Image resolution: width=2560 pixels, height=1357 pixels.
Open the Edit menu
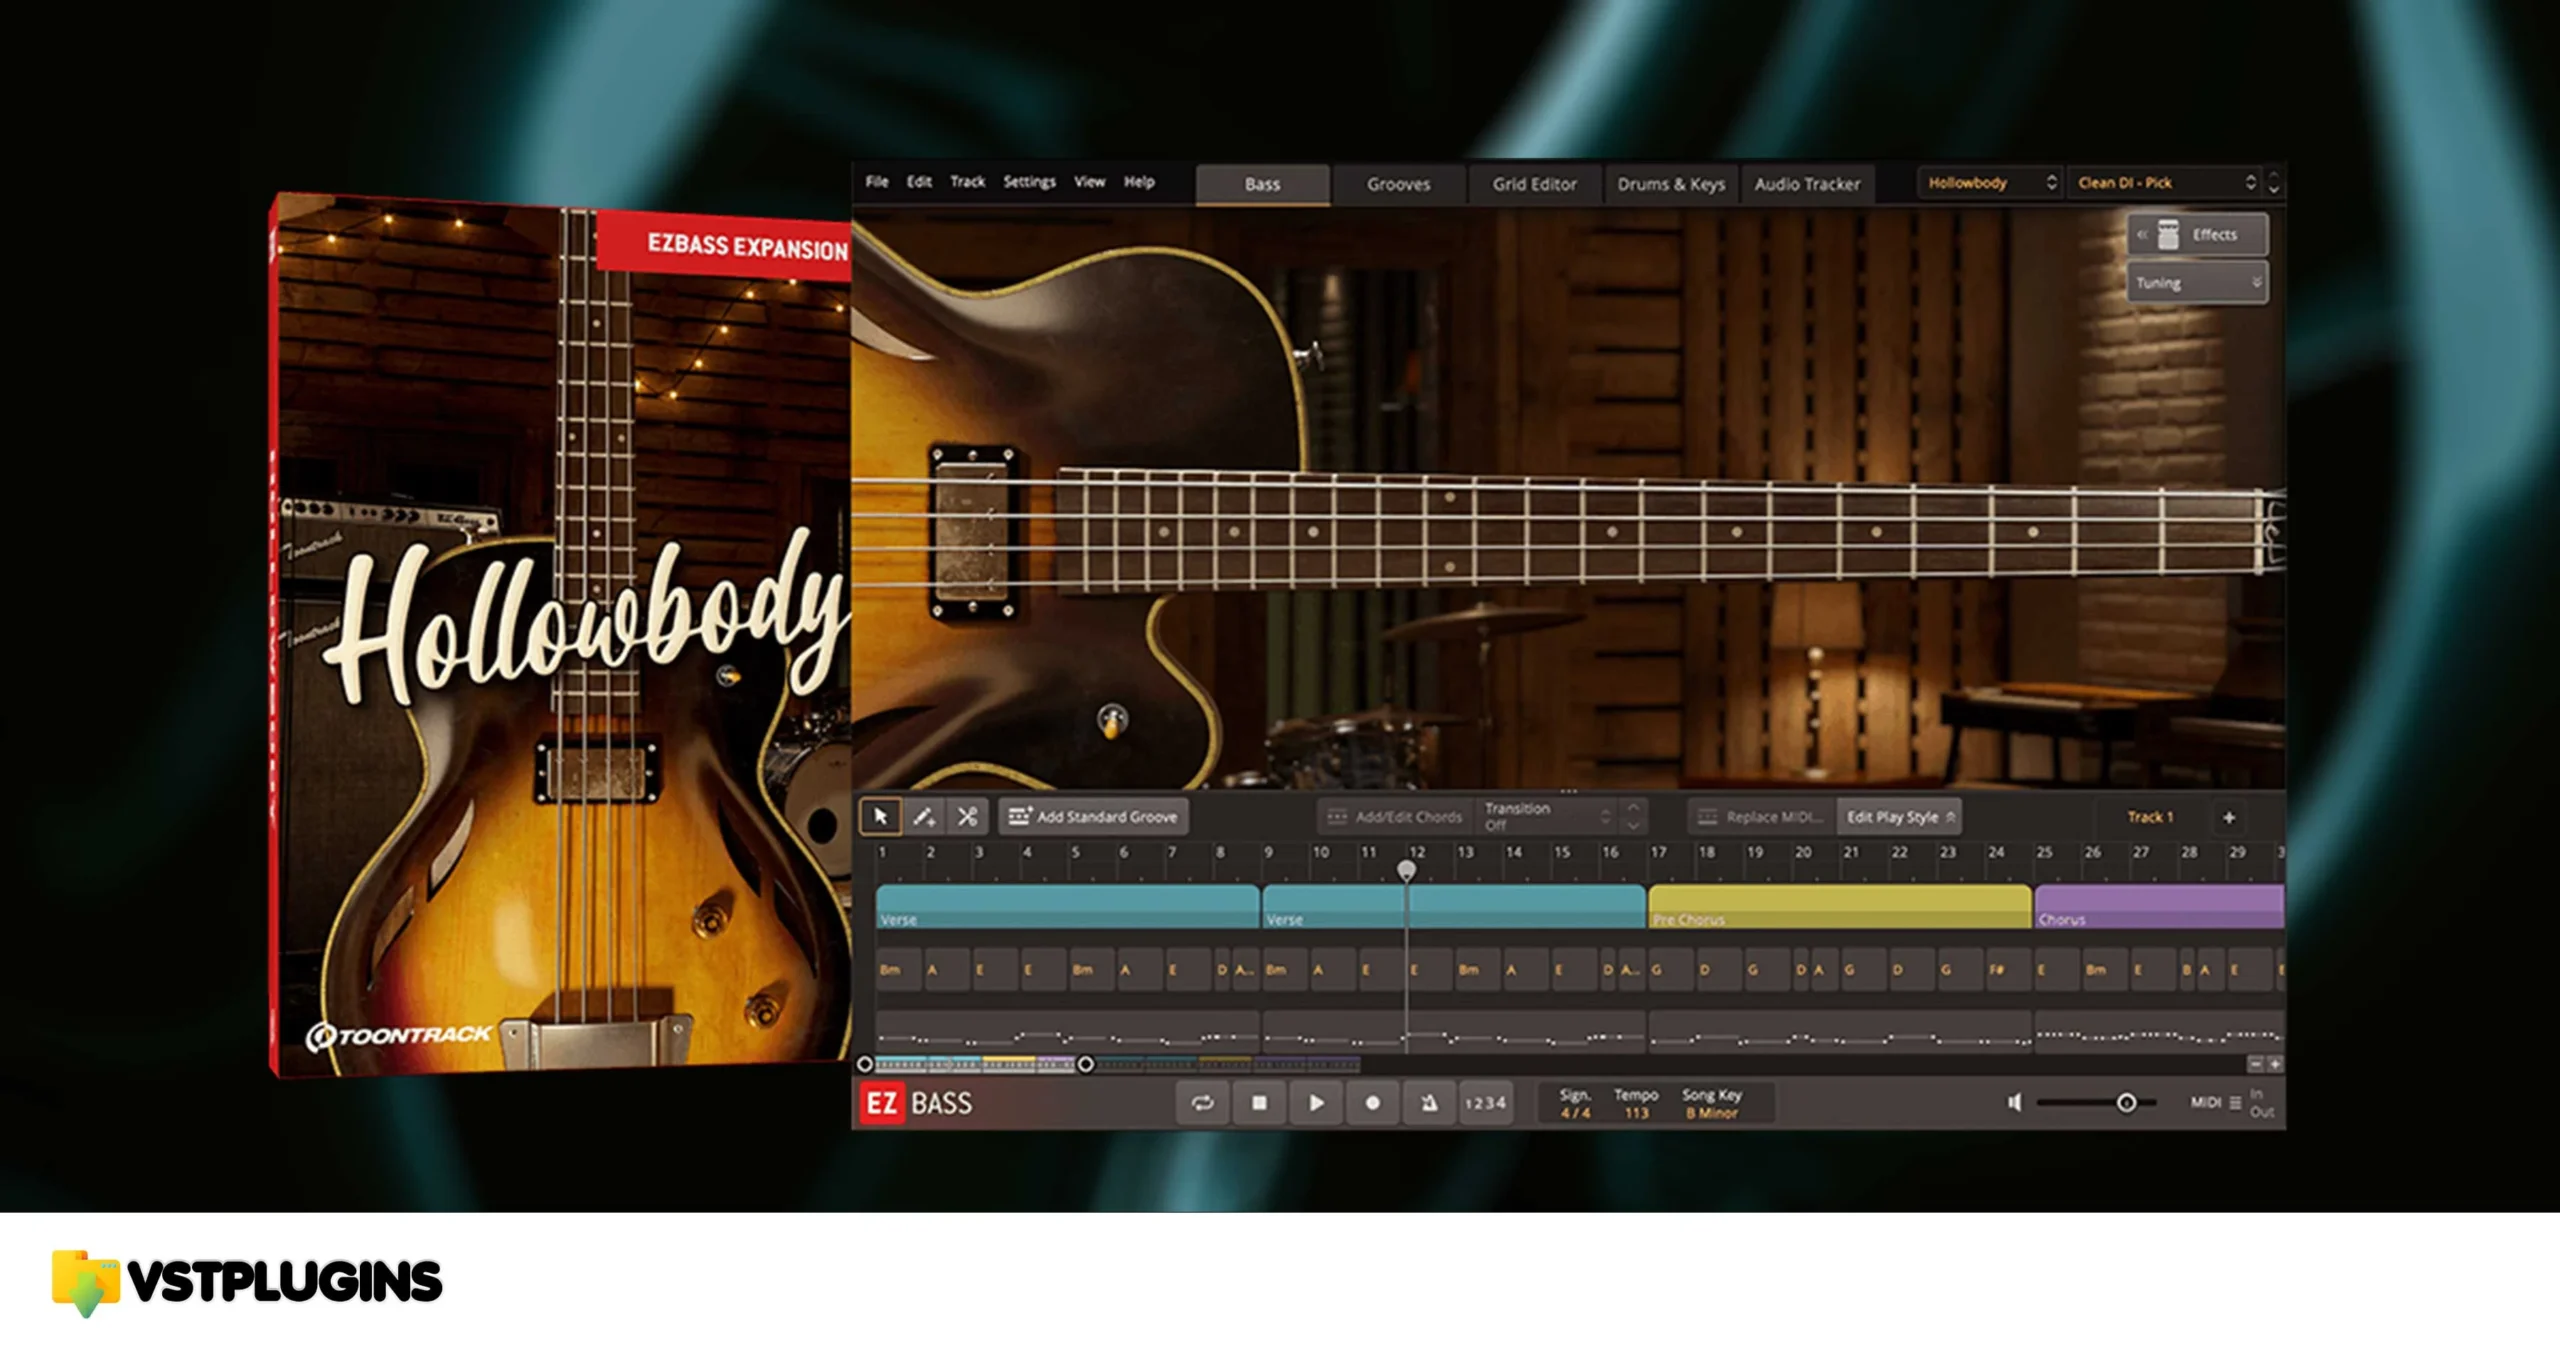click(x=919, y=181)
